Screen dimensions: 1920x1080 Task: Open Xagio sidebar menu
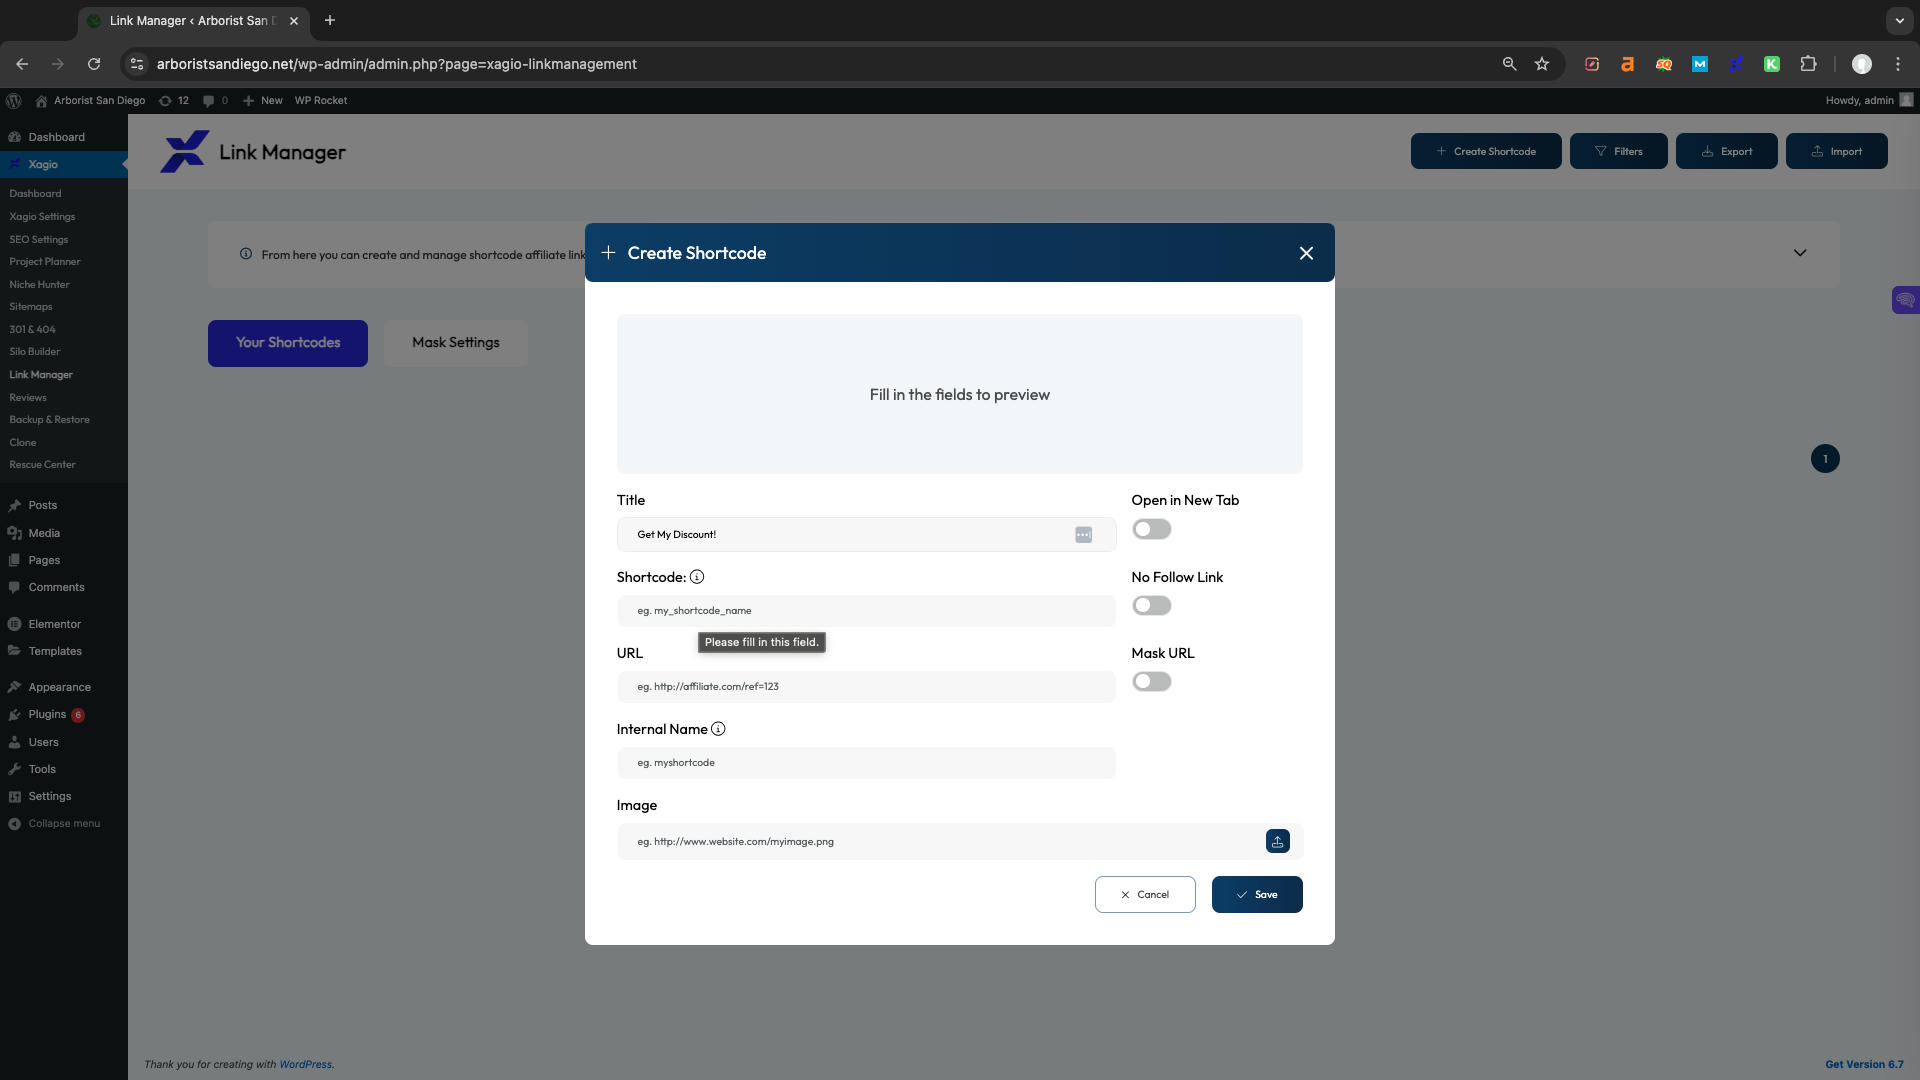(x=43, y=164)
